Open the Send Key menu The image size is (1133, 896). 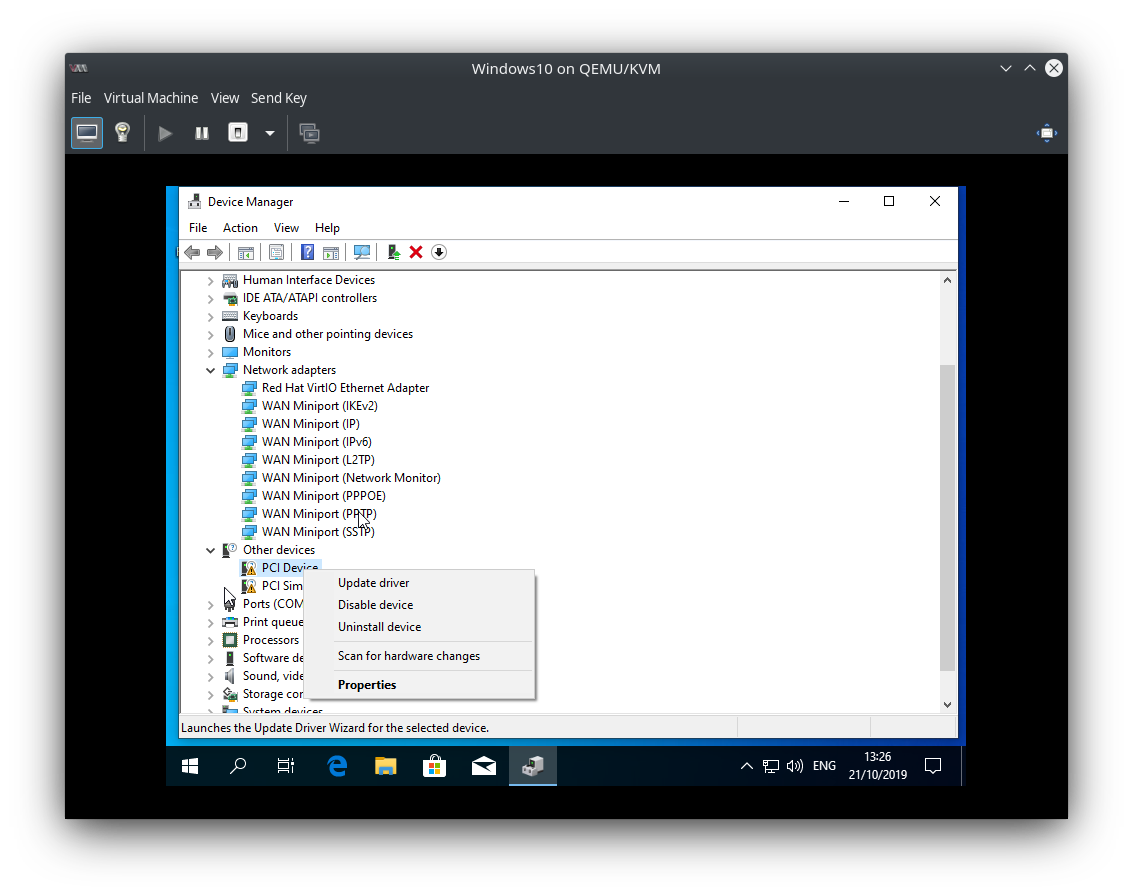tap(279, 98)
